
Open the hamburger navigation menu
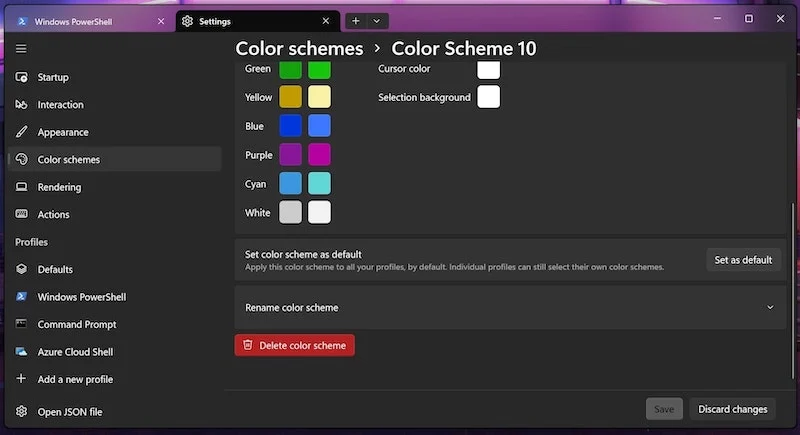21,48
